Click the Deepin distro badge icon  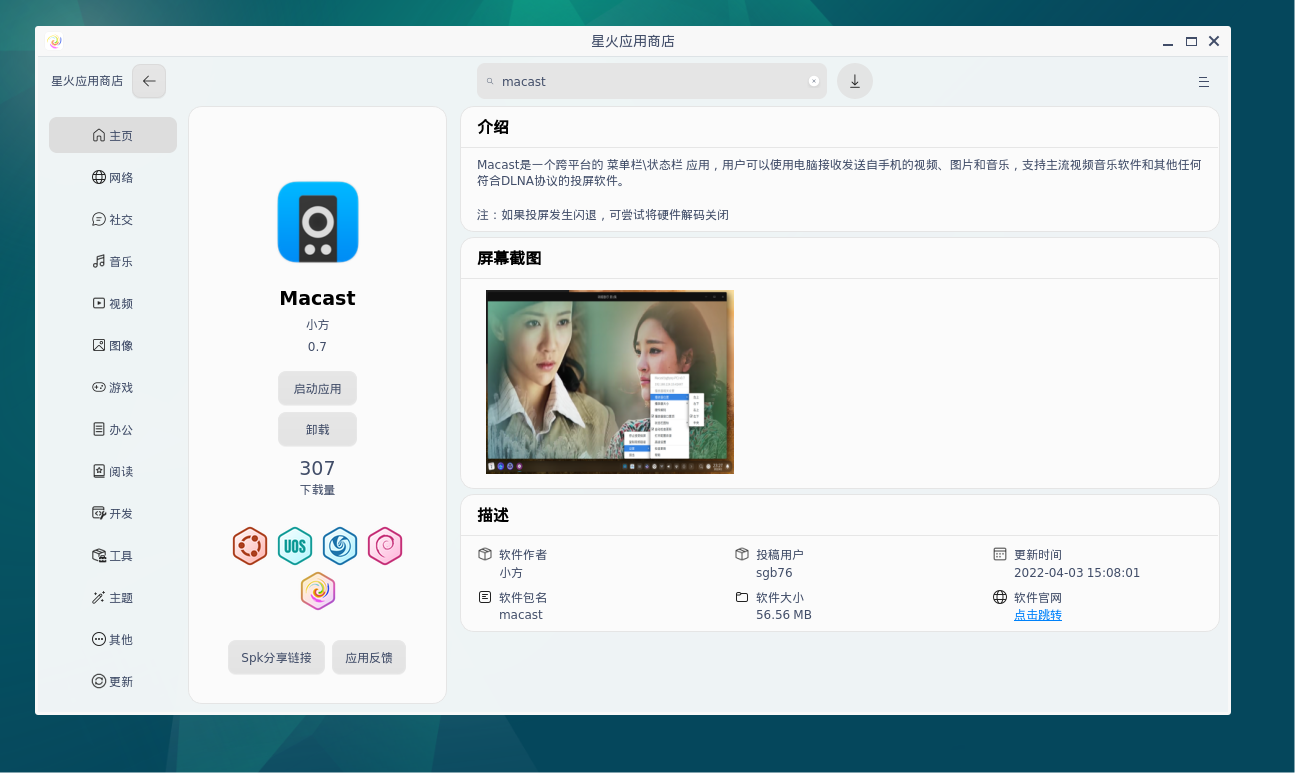click(x=340, y=546)
